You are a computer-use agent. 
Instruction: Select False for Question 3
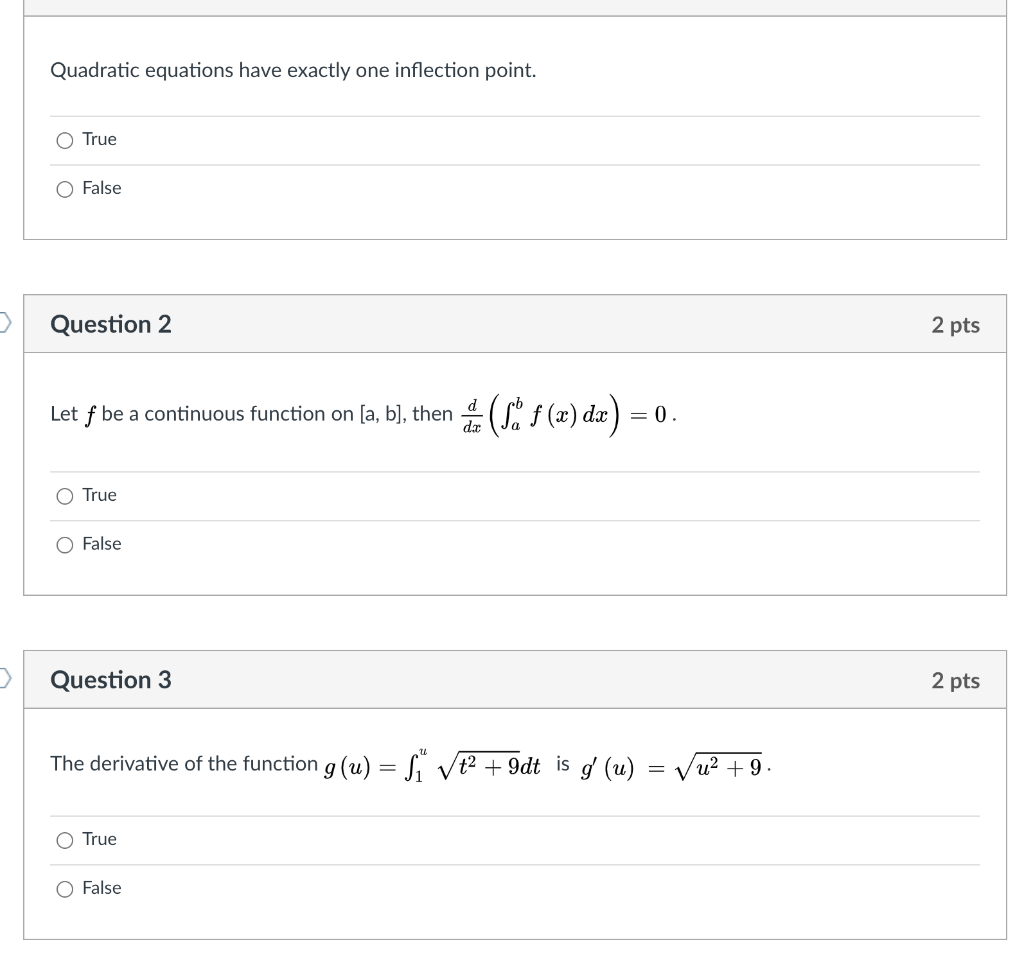click(x=64, y=888)
